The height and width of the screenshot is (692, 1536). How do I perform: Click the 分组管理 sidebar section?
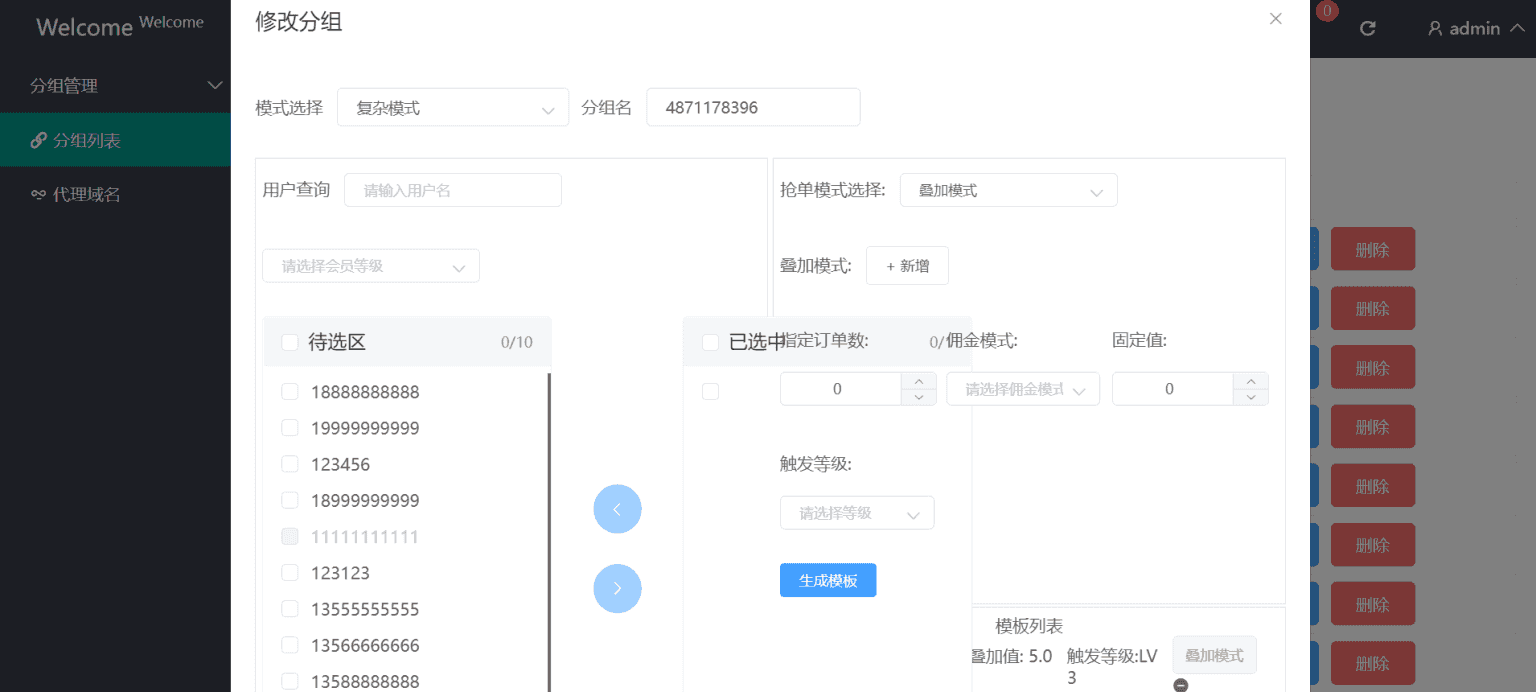[x=115, y=86]
